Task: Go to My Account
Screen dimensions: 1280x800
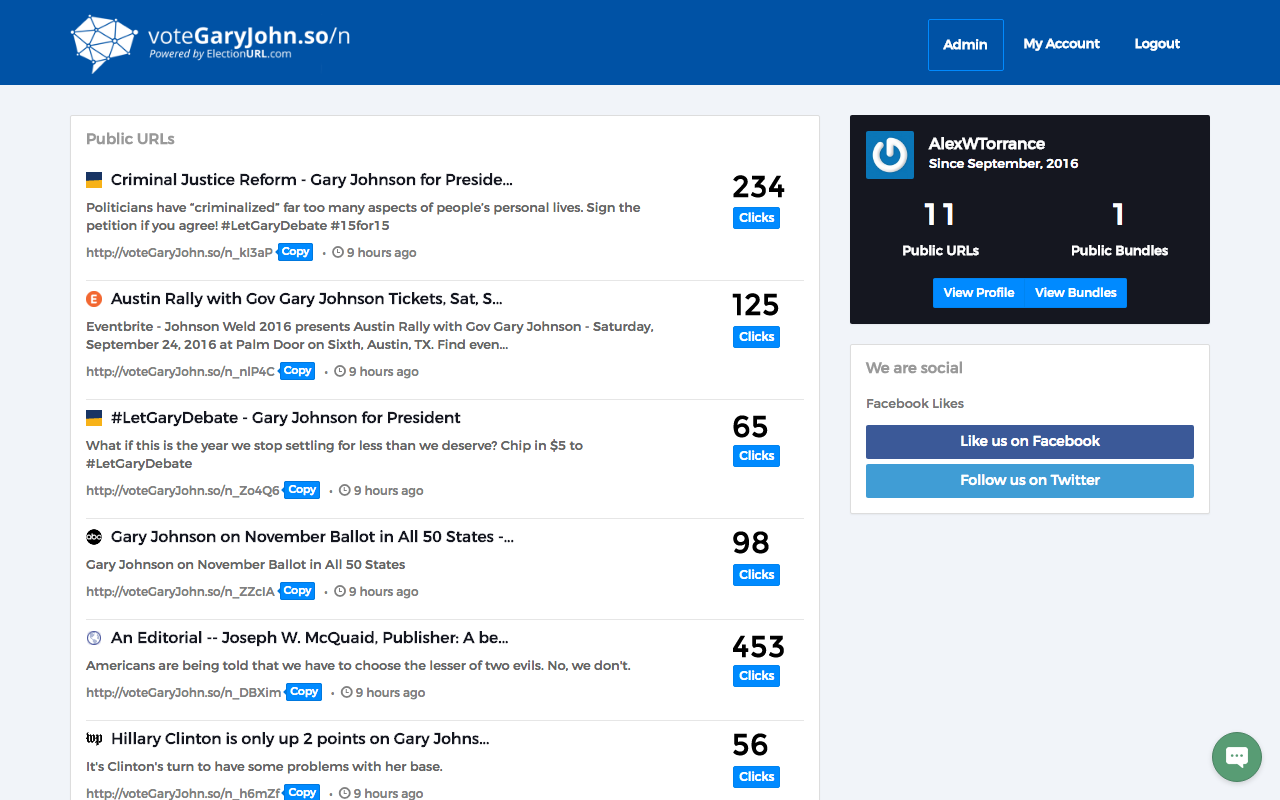Action: point(1061,44)
